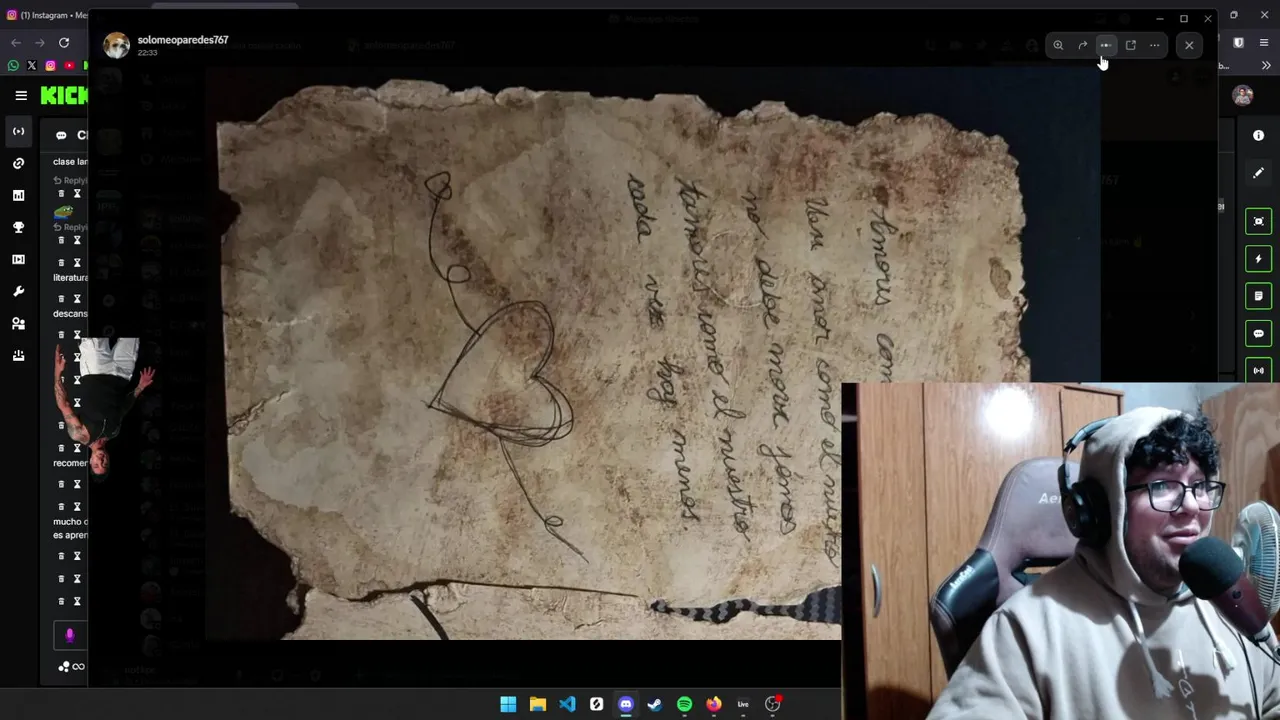Toggle the green broadcast signal button
This screenshot has width=1280, height=720.
point(1259,370)
